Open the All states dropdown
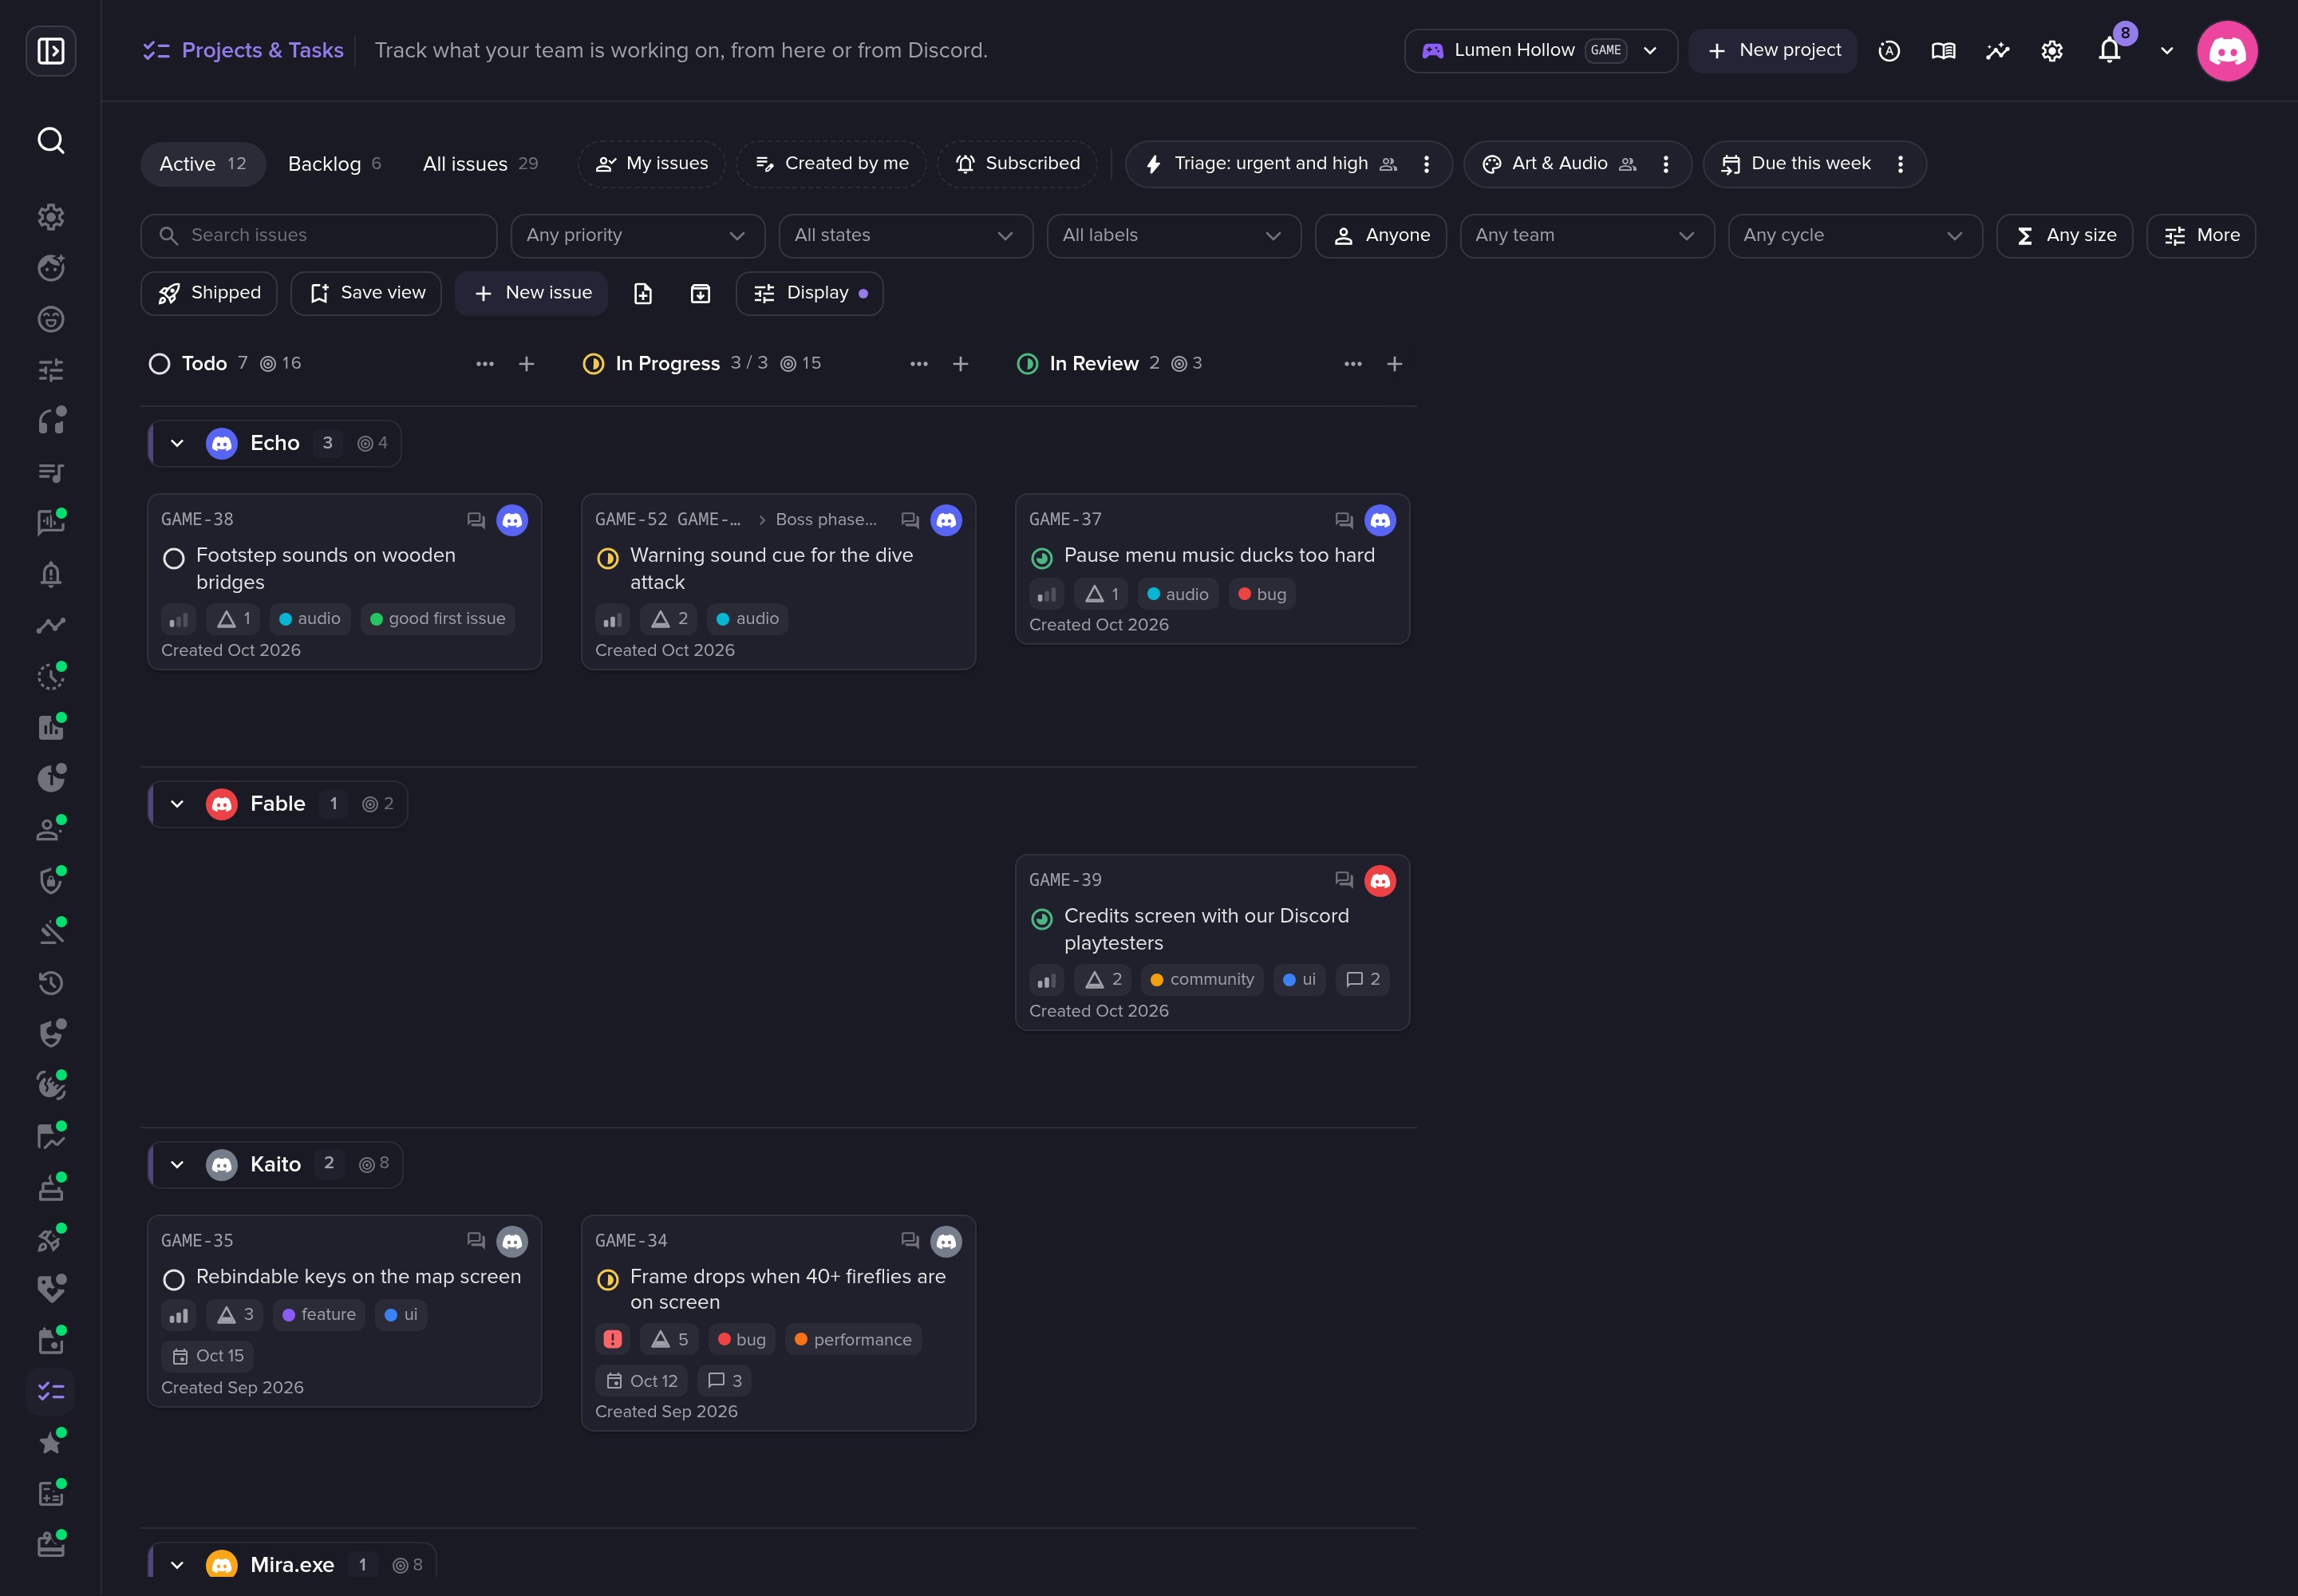Image resolution: width=2298 pixels, height=1596 pixels. tap(906, 236)
